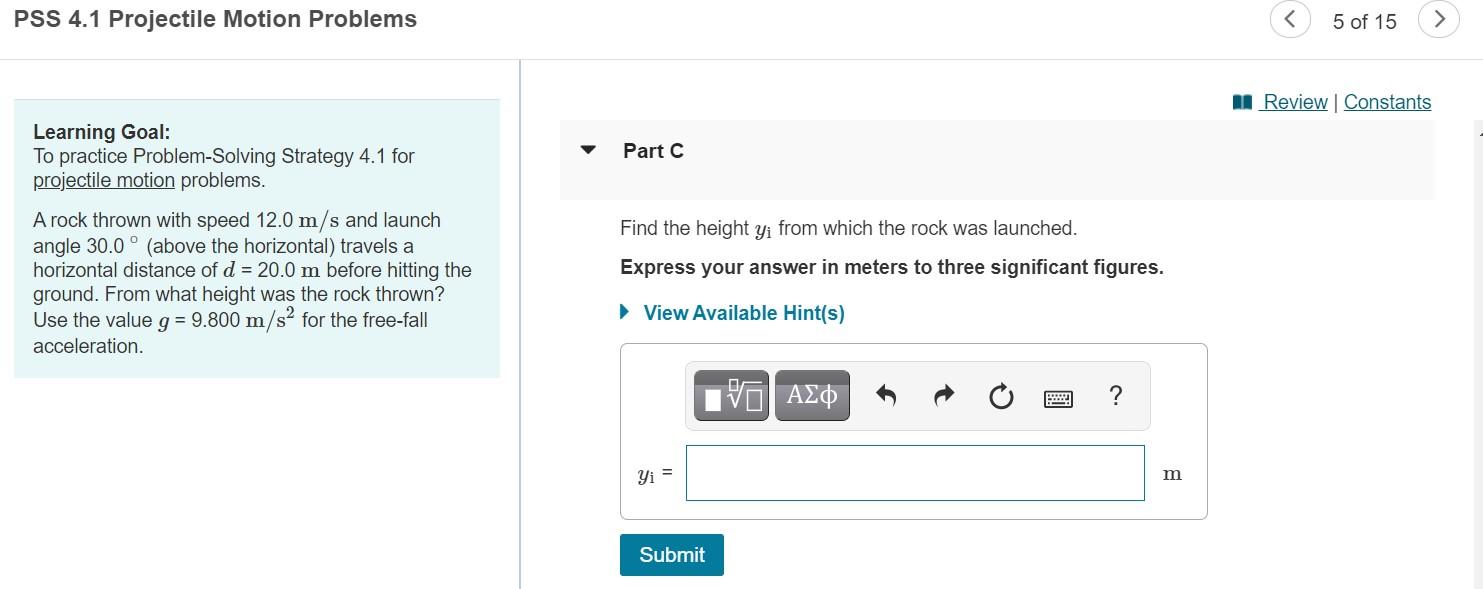Viewport: 1483px width, 589px height.
Task: Follow the projectile motion link
Action: click(x=104, y=180)
